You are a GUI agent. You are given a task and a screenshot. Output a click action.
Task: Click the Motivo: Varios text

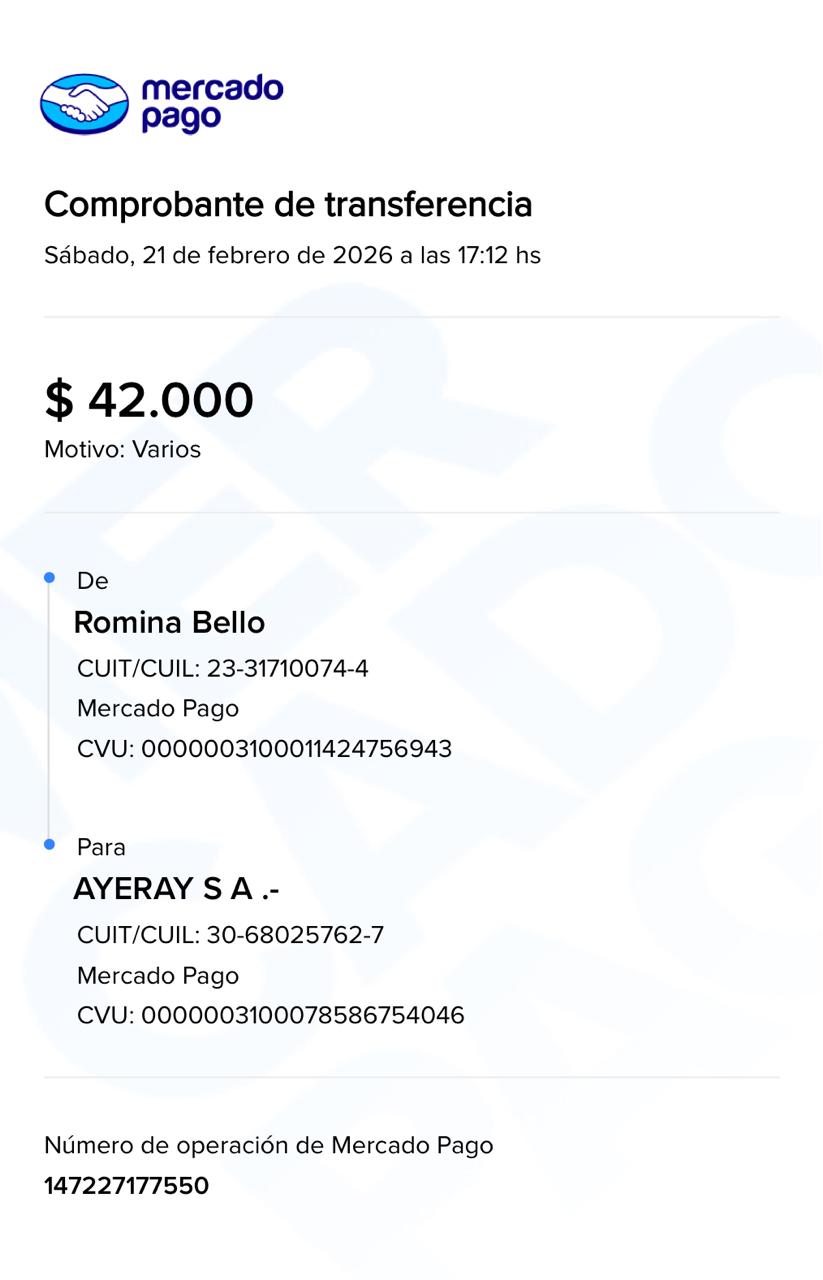[122, 449]
